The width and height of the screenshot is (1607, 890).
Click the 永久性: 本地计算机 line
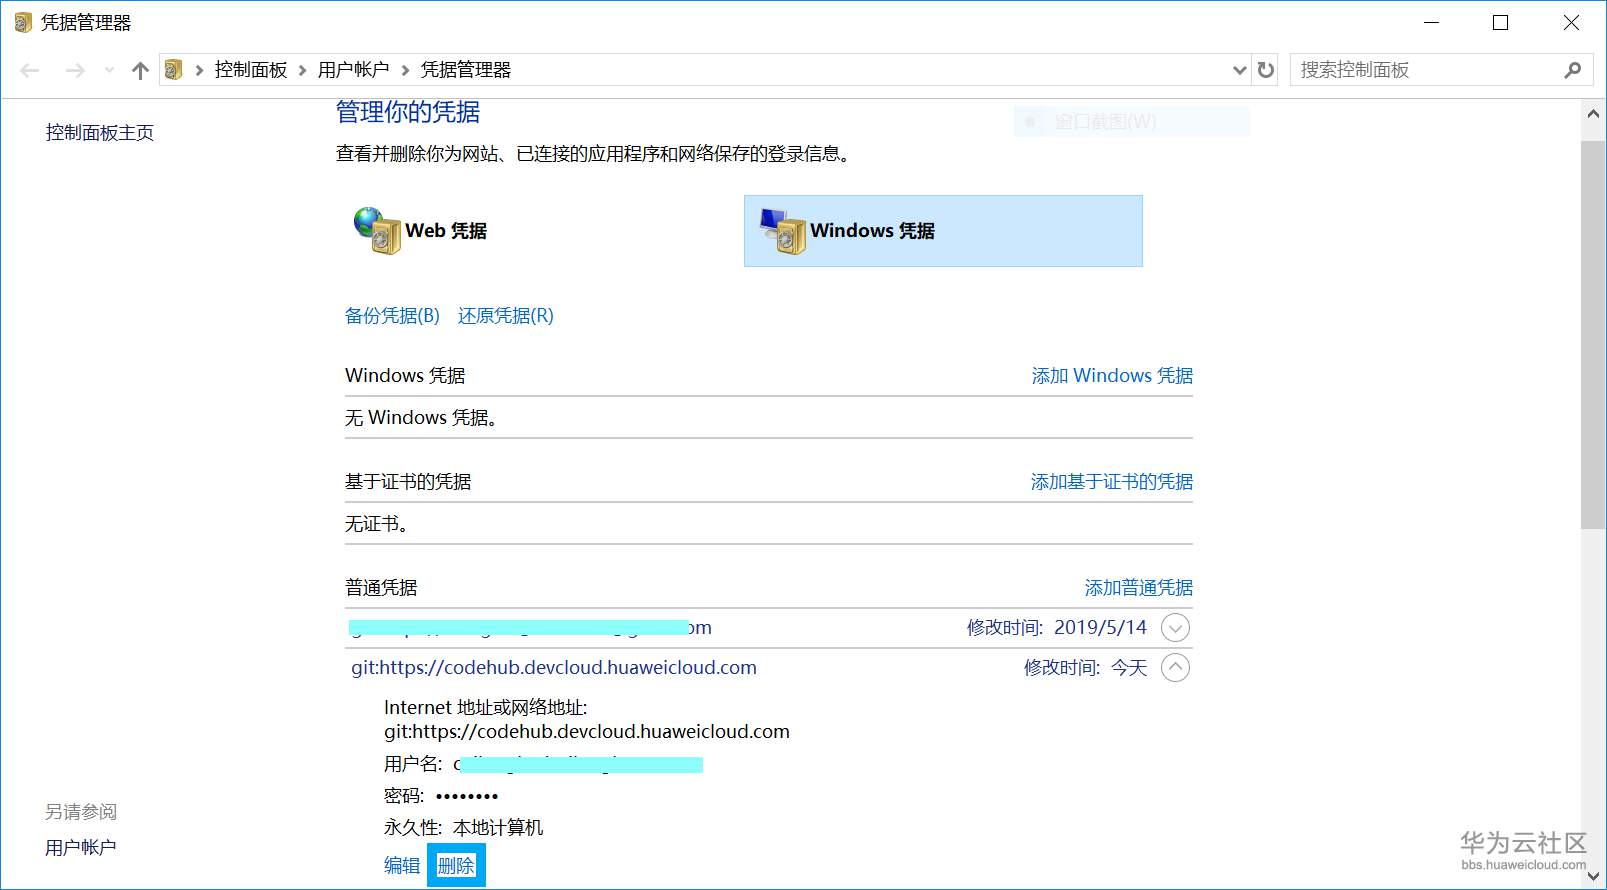point(464,828)
